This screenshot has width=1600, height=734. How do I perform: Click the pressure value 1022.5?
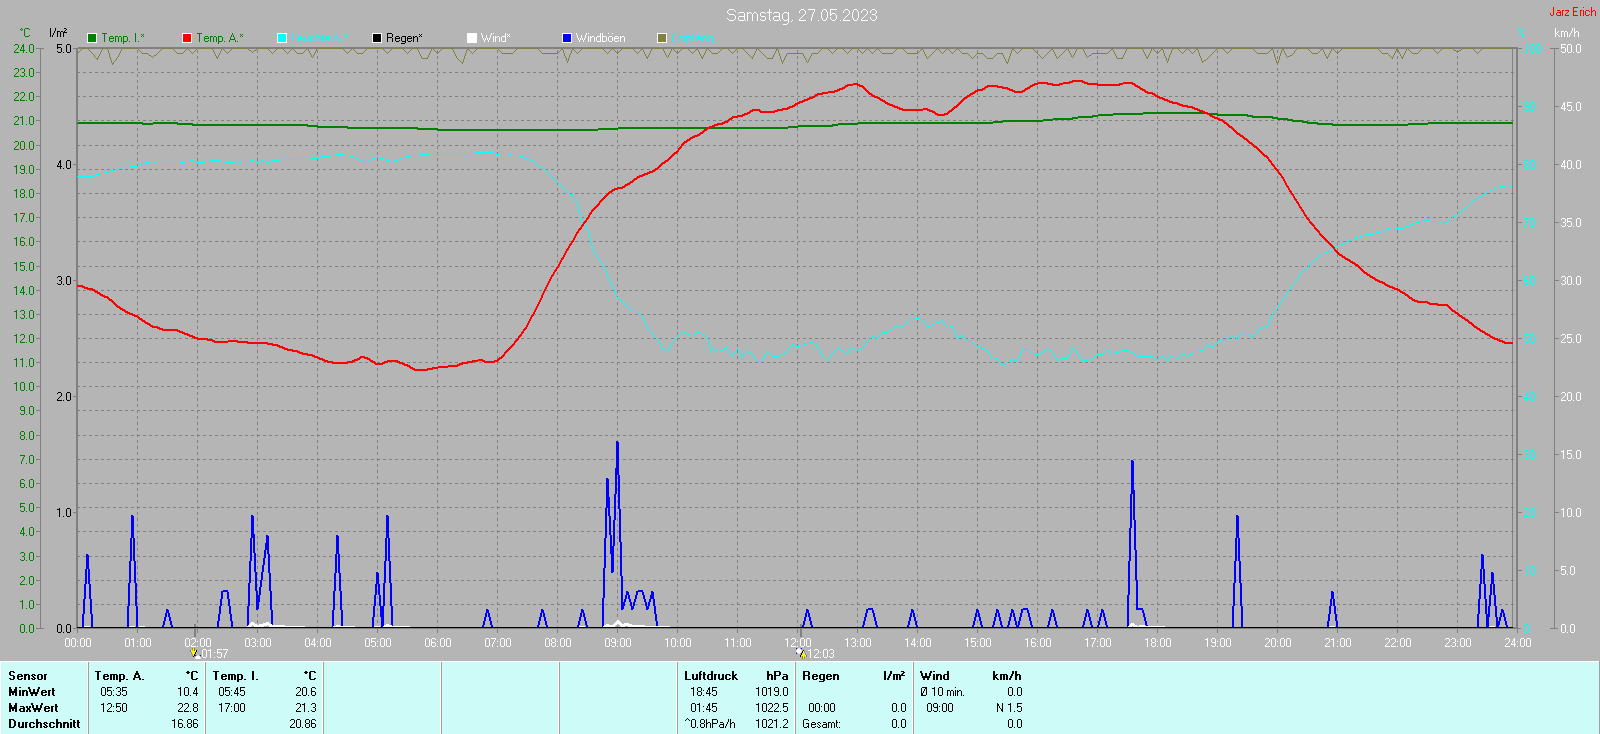[772, 708]
